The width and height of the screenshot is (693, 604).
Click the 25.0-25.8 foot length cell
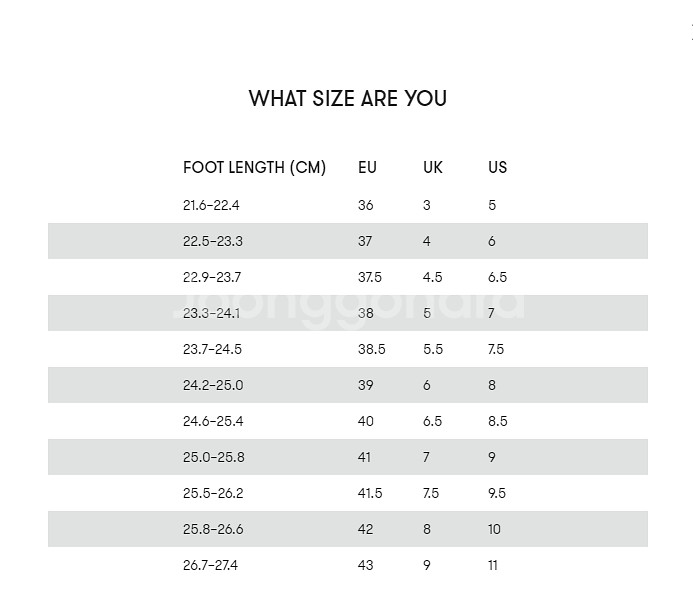214,457
